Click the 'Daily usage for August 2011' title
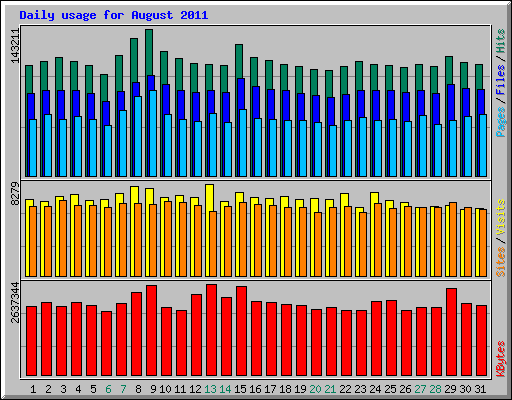512x400 pixels. tap(114, 15)
